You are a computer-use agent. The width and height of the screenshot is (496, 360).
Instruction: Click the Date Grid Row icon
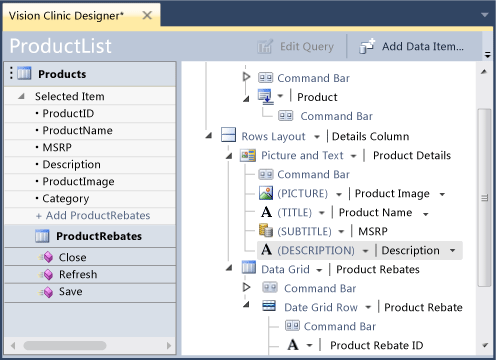point(269,306)
